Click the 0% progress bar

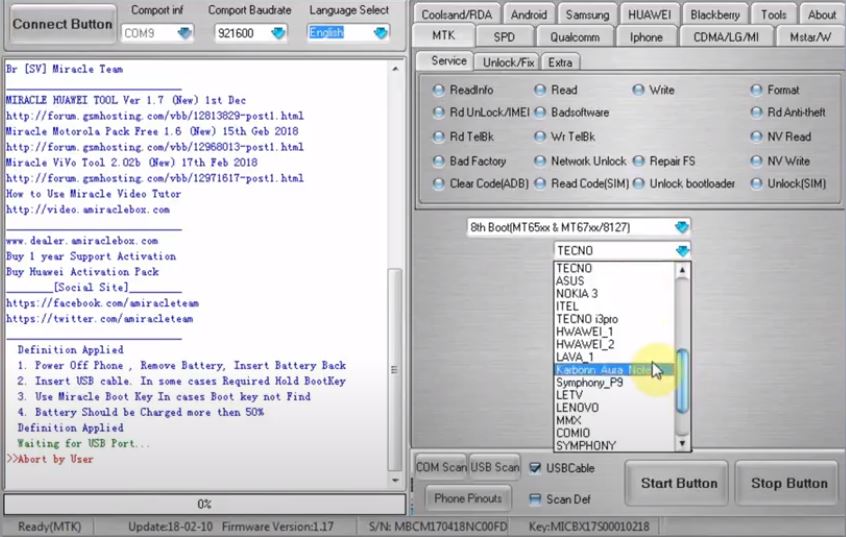[204, 505]
